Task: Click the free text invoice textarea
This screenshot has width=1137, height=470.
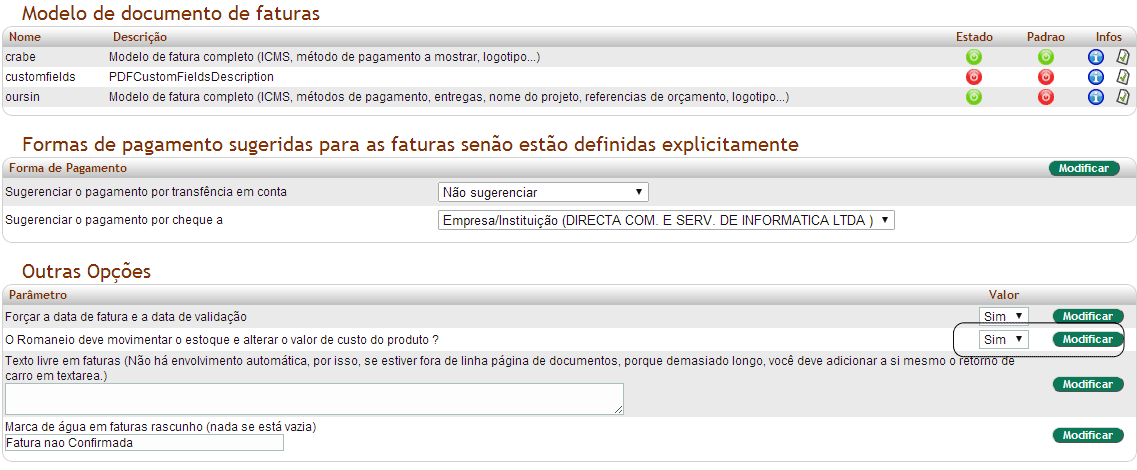Action: click(314, 398)
